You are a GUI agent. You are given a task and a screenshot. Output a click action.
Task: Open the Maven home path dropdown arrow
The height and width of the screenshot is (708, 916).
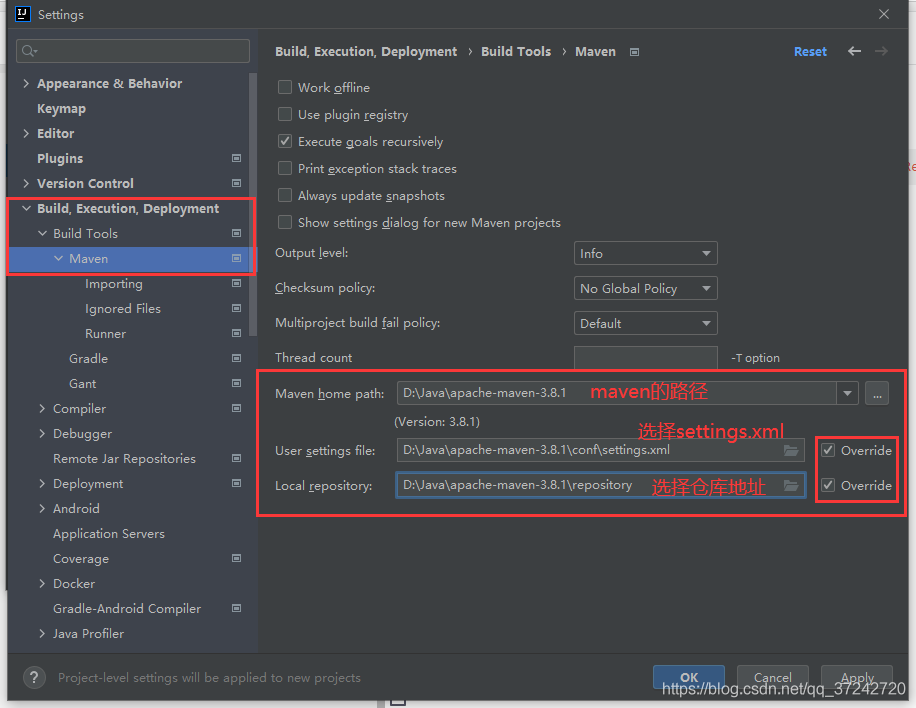(847, 393)
